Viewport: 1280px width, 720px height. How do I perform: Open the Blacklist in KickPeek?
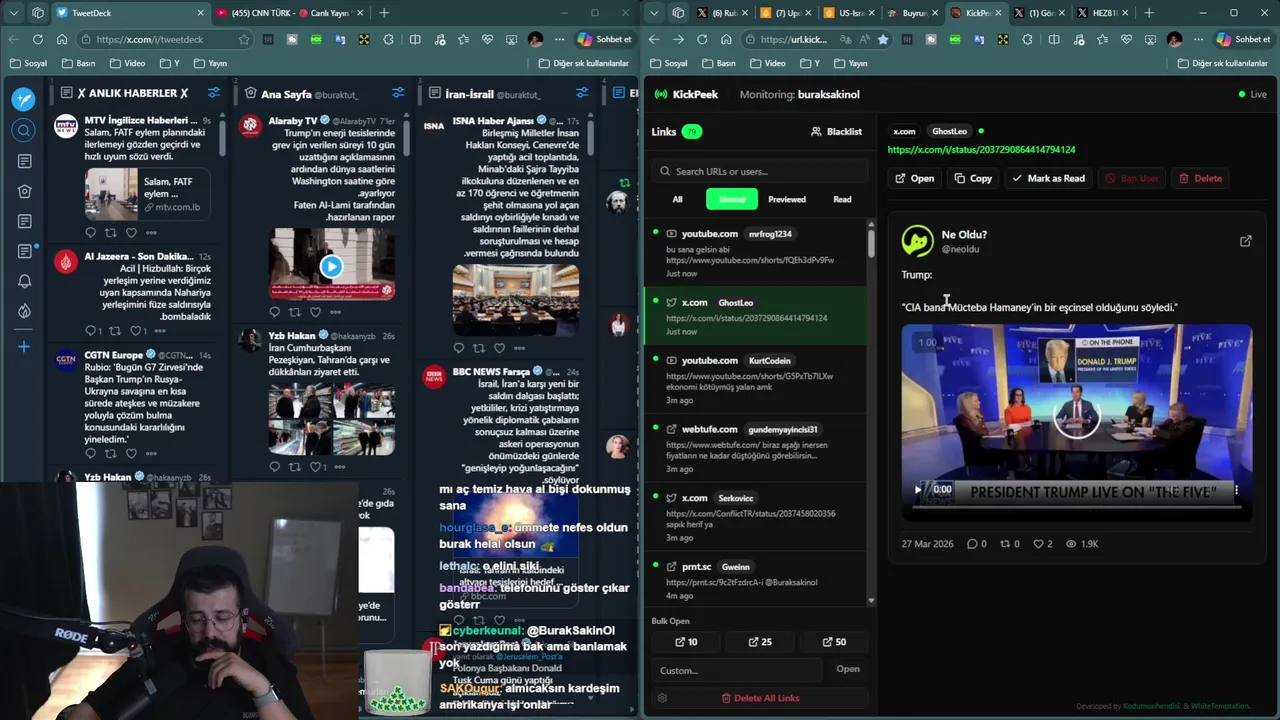coord(836,131)
